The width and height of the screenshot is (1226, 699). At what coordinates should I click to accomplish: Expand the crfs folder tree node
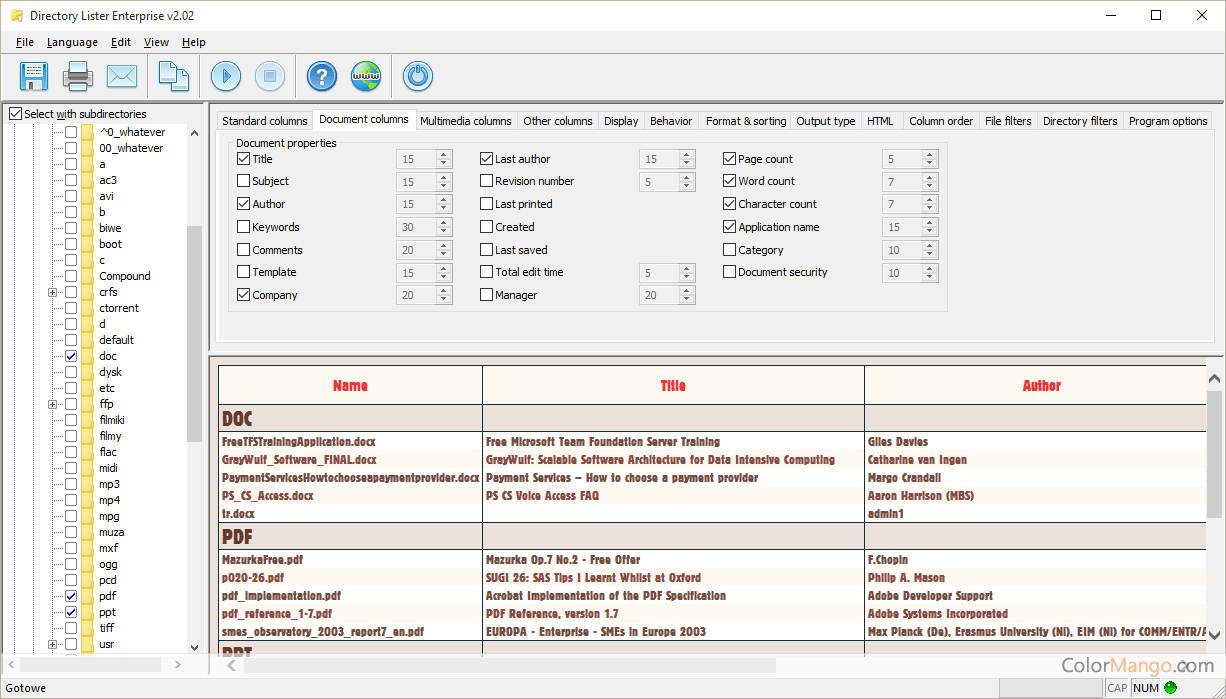(x=52, y=292)
